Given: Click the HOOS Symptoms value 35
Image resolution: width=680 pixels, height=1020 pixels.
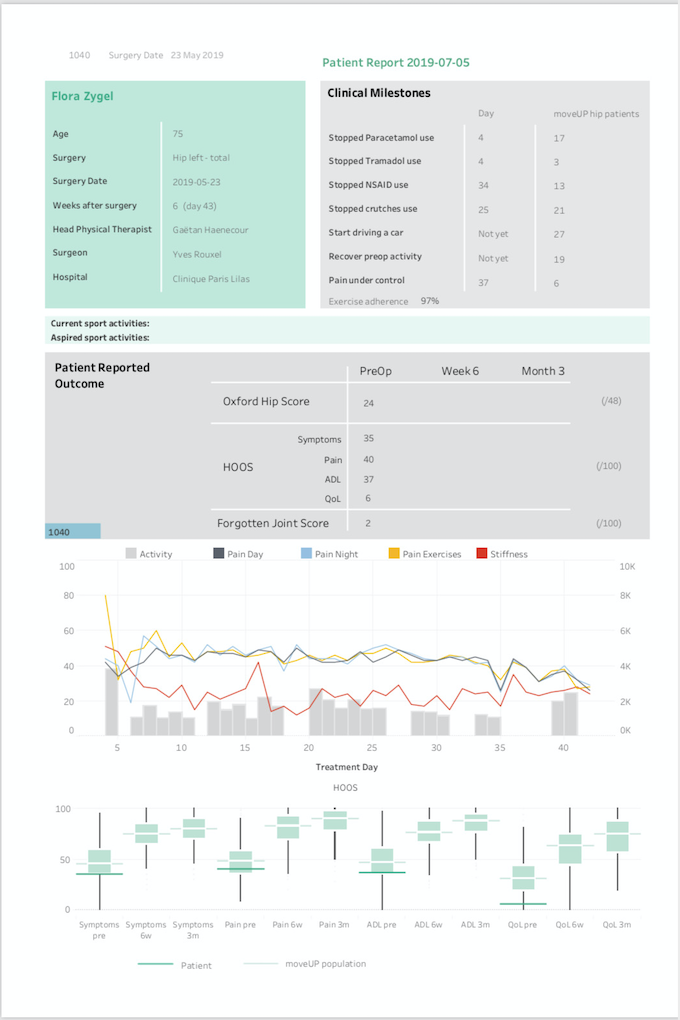Looking at the screenshot, I should click(368, 438).
